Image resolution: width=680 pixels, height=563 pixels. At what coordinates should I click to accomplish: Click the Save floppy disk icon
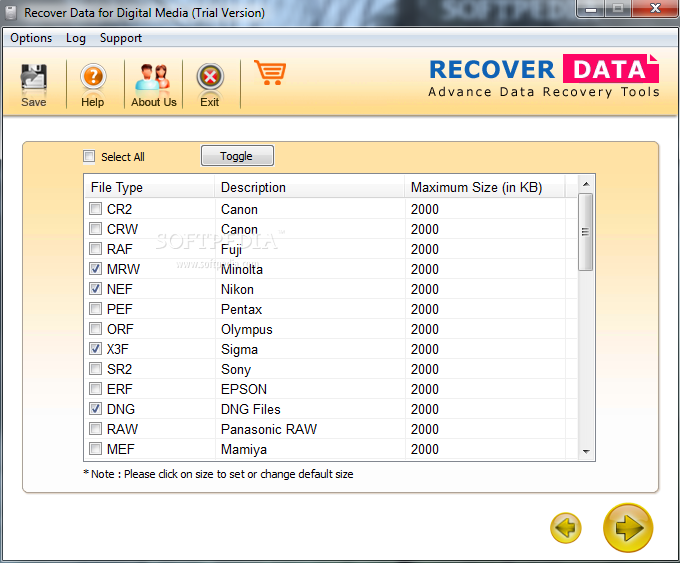(x=33, y=77)
